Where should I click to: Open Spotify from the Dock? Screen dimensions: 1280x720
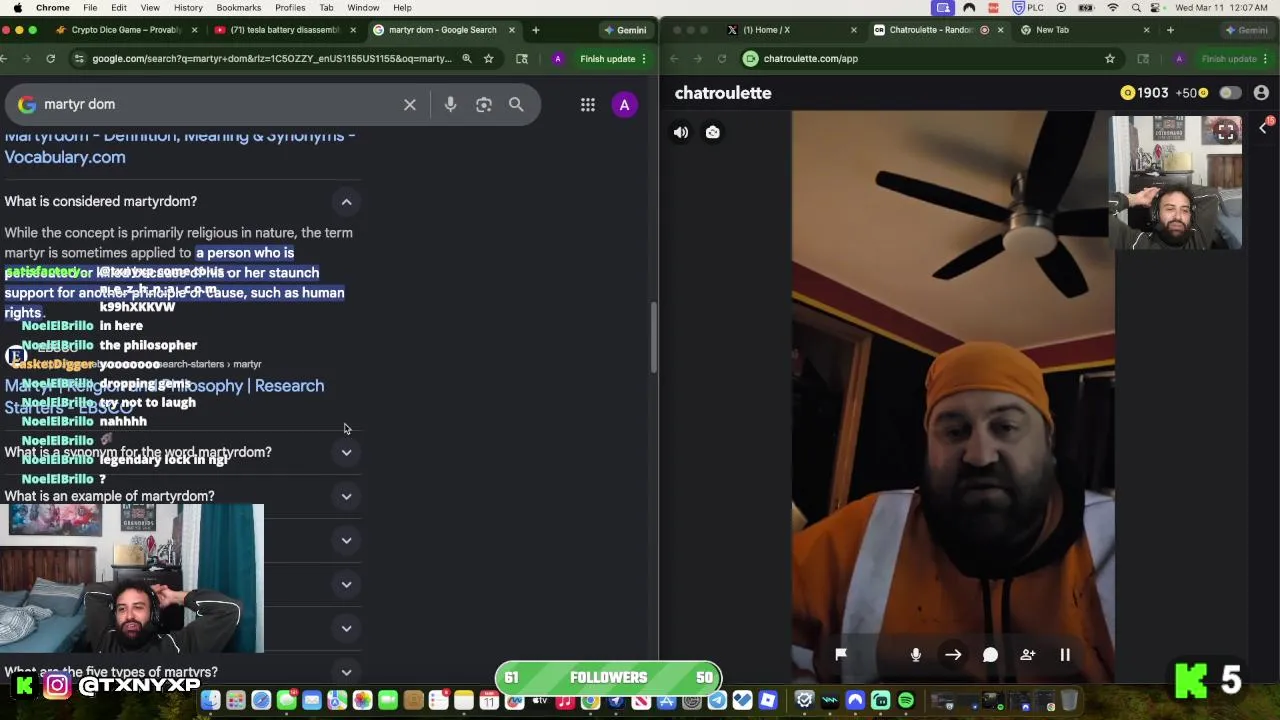[x=906, y=701]
